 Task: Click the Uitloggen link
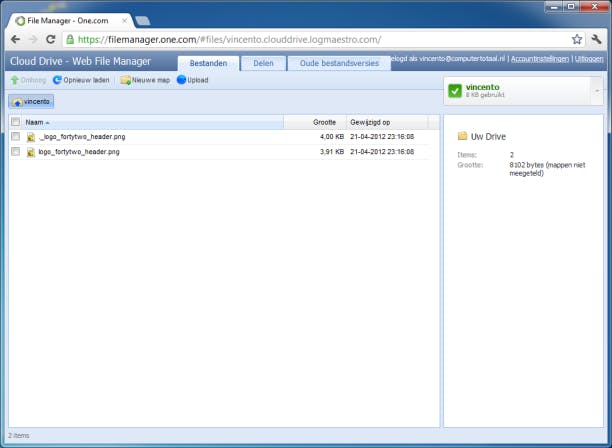[x=589, y=59]
